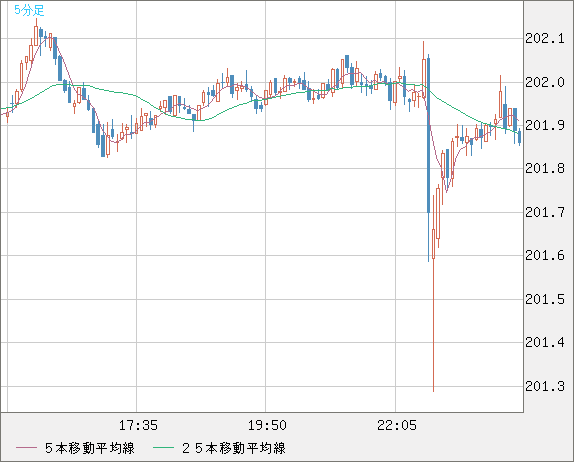Click the green 25-period average legend line
Image resolution: width=574 pixels, height=462 pixels.
(x=163, y=448)
